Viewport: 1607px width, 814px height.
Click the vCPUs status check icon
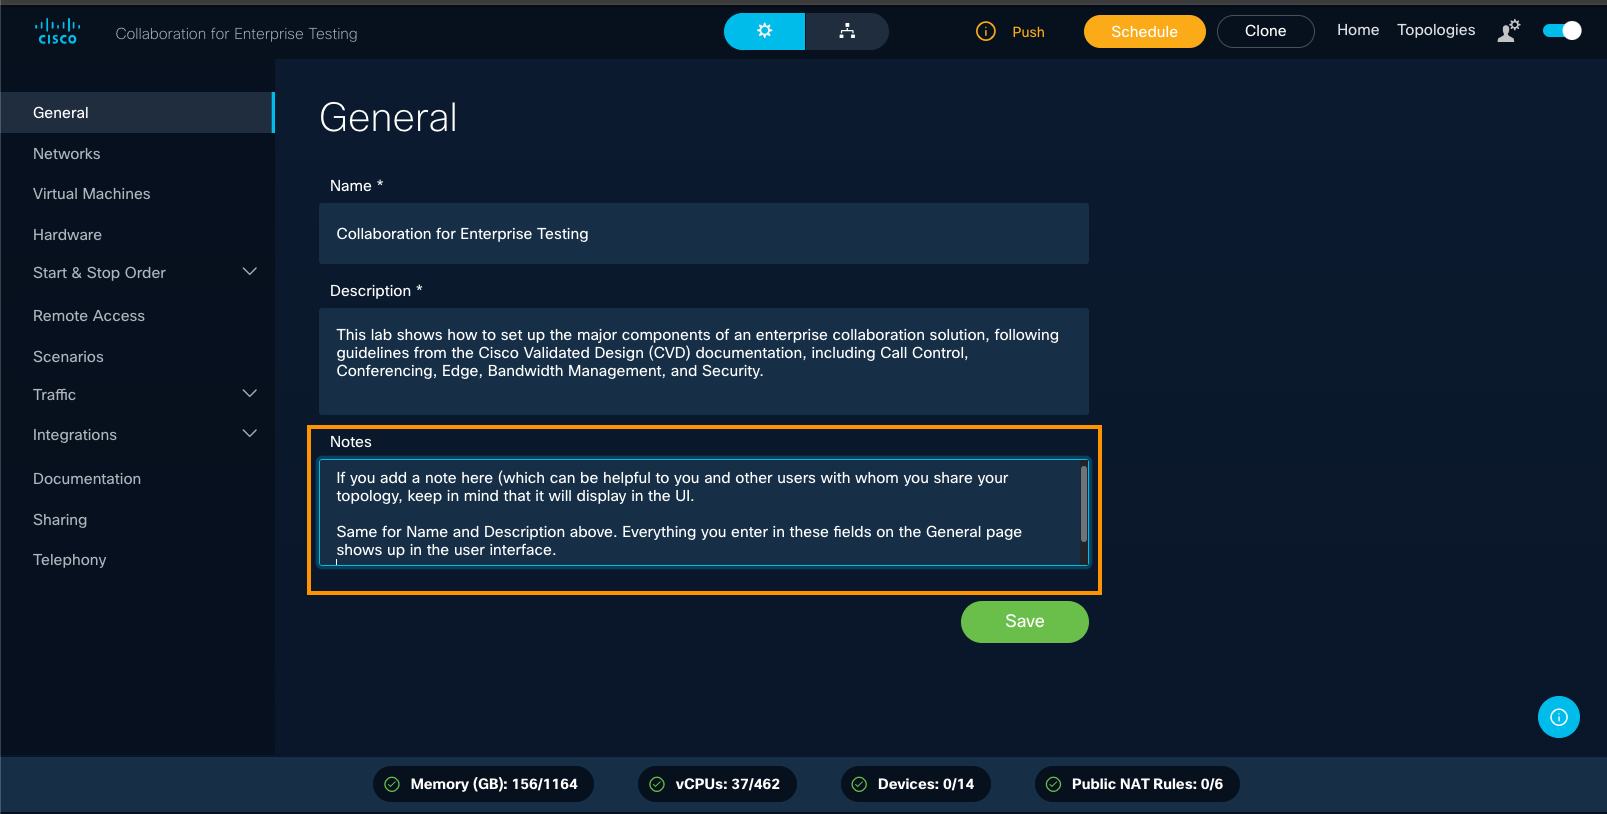(x=657, y=784)
